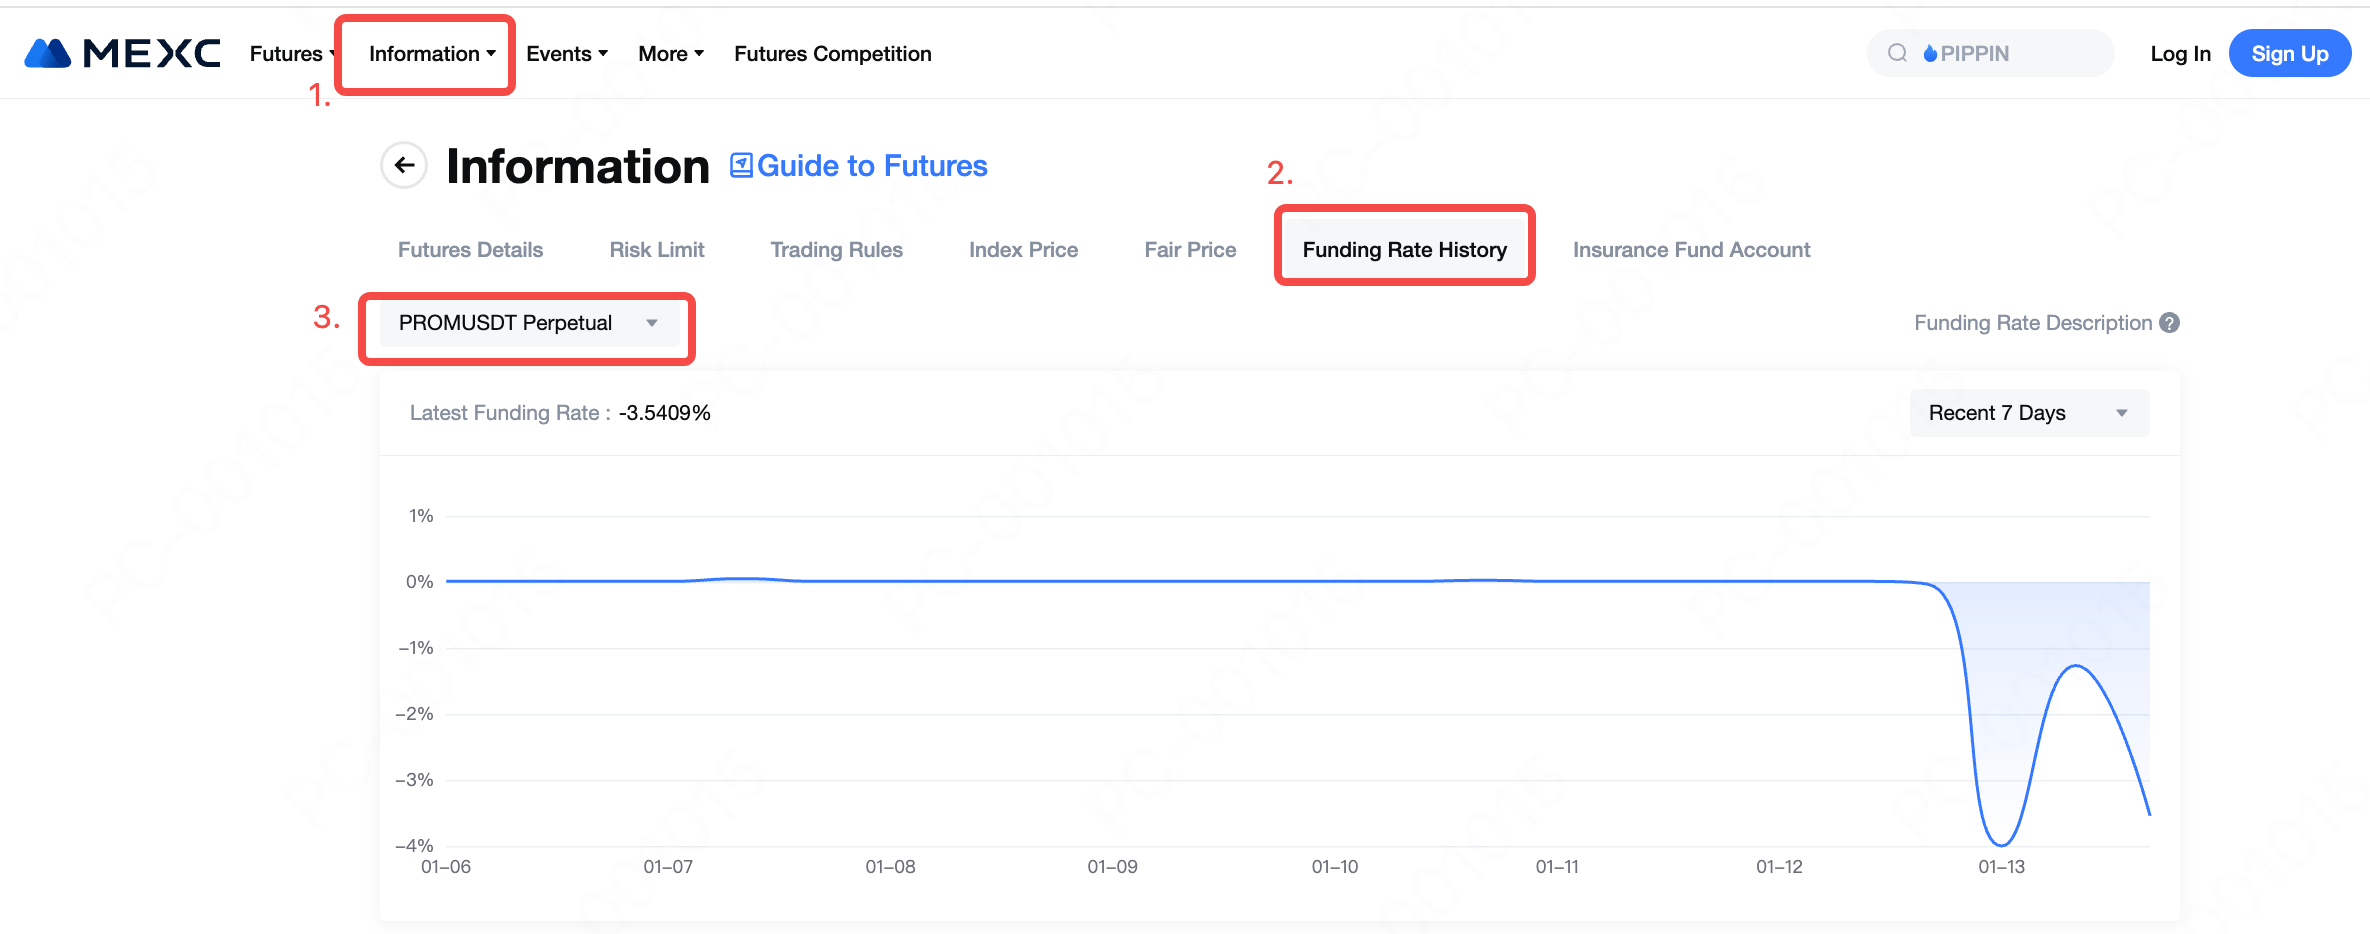Click the back arrow icon
Viewport: 2370px width, 934px height.
click(x=404, y=165)
